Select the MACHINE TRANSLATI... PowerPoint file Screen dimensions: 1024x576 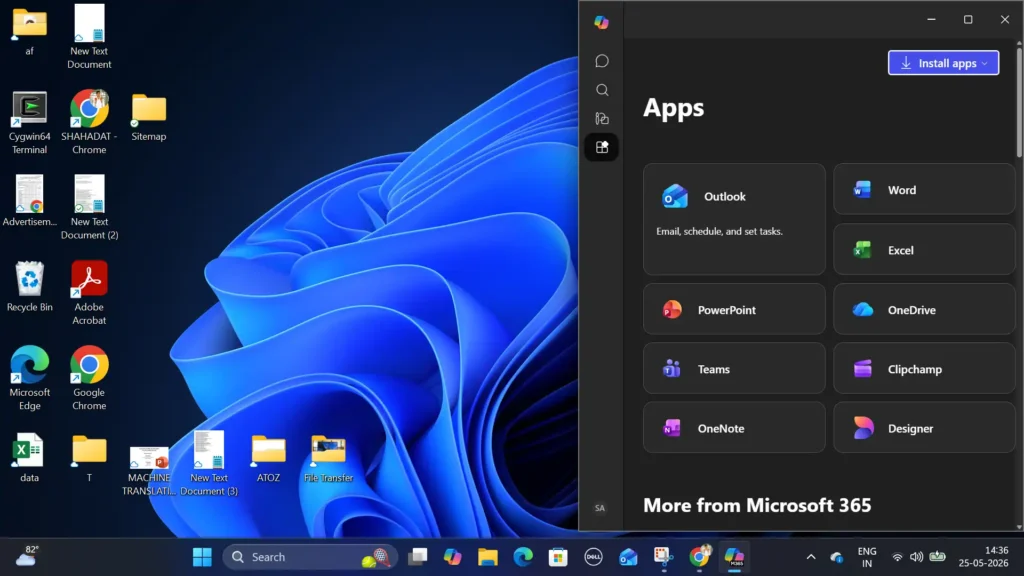click(149, 470)
